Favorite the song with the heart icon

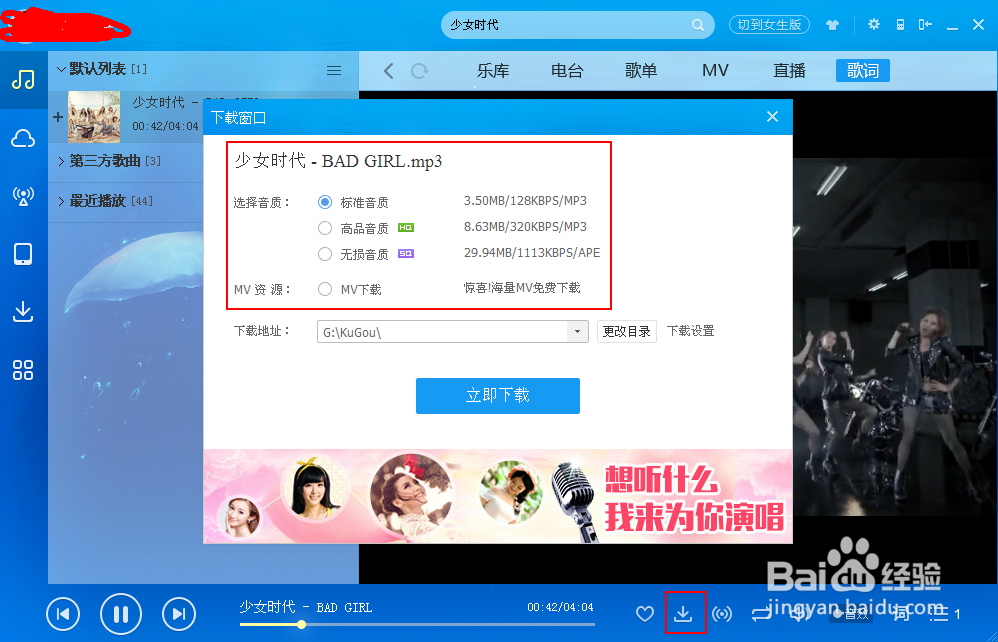[x=645, y=613]
